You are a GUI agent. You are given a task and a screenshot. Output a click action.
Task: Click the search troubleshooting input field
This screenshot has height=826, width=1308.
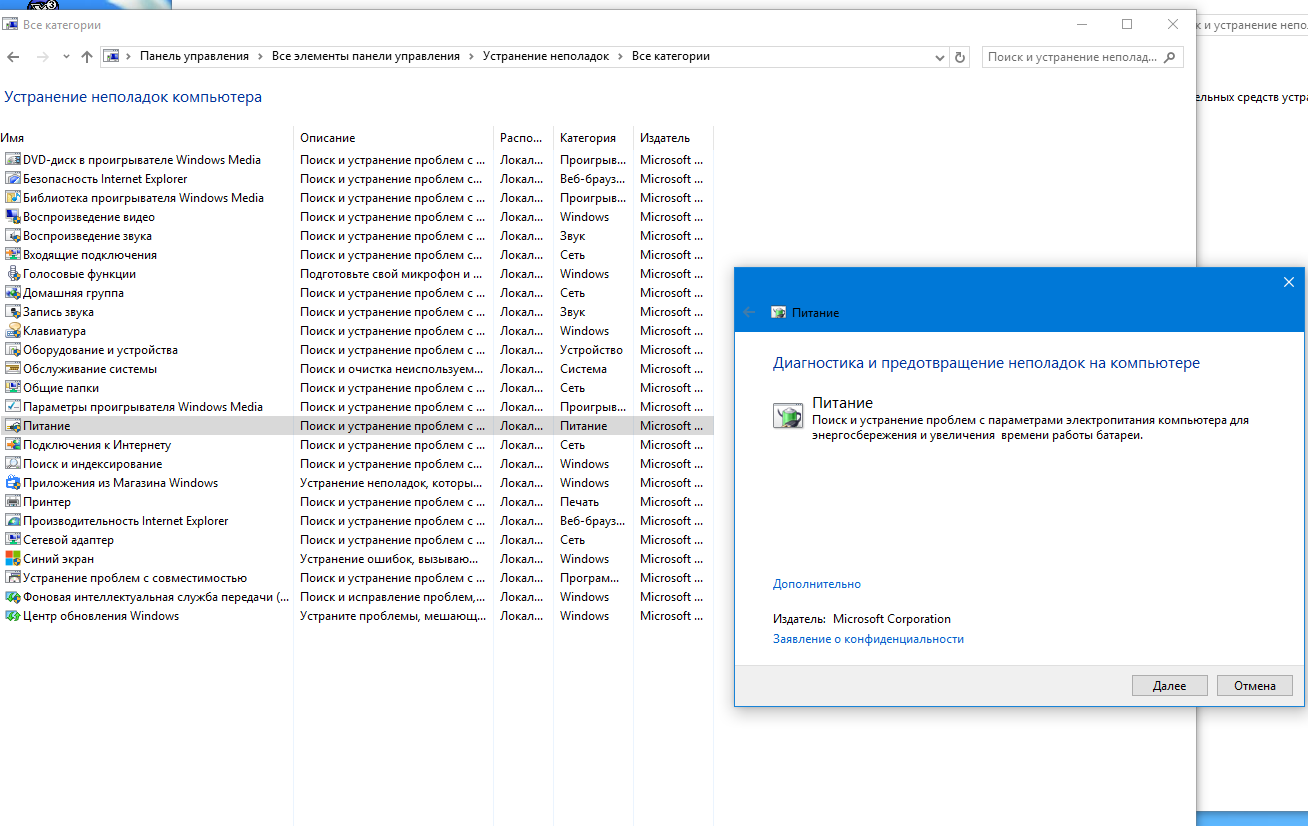[1072, 57]
